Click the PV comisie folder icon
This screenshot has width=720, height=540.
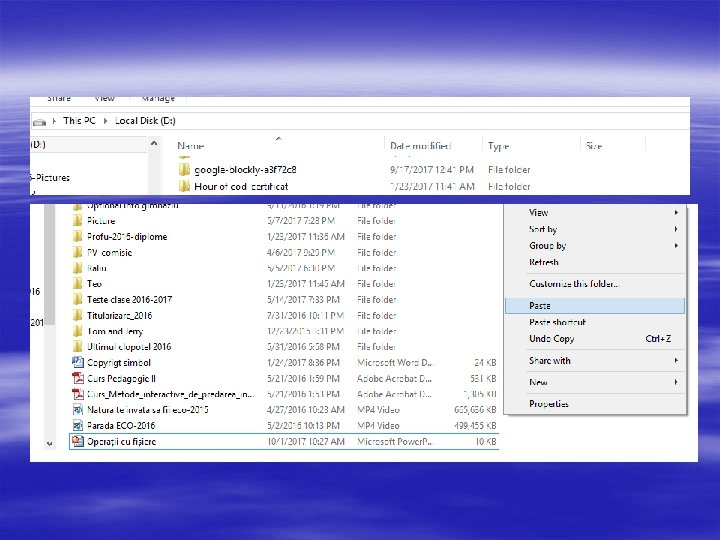coord(78,253)
